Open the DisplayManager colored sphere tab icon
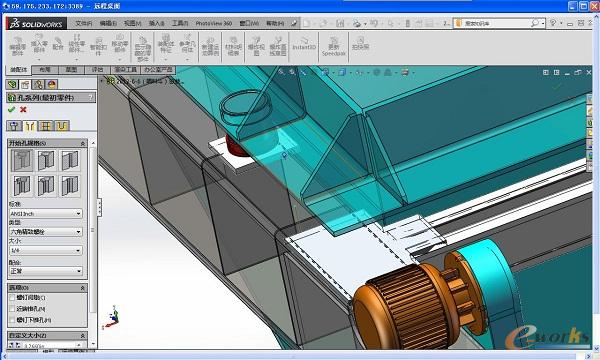Screen dimensions: 600x360 [52, 85]
